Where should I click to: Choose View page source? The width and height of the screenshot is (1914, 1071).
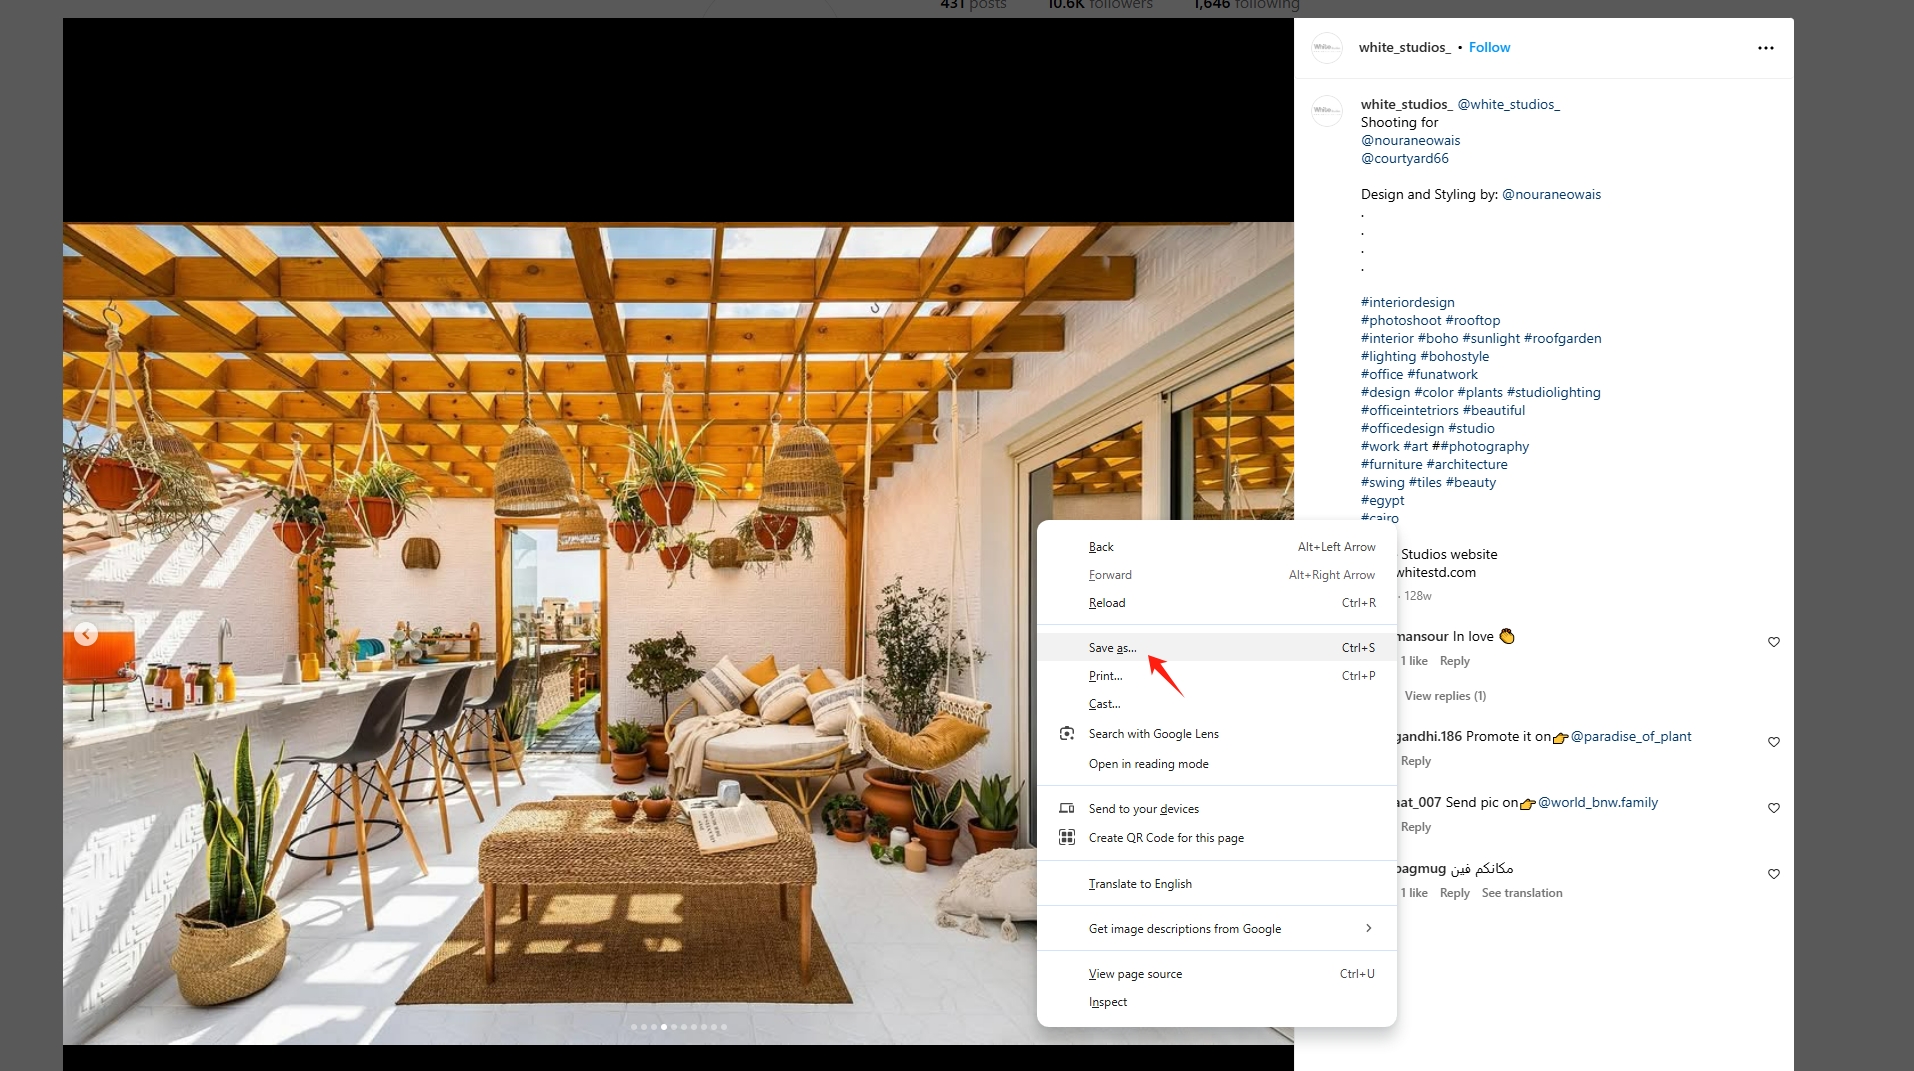click(x=1216, y=974)
